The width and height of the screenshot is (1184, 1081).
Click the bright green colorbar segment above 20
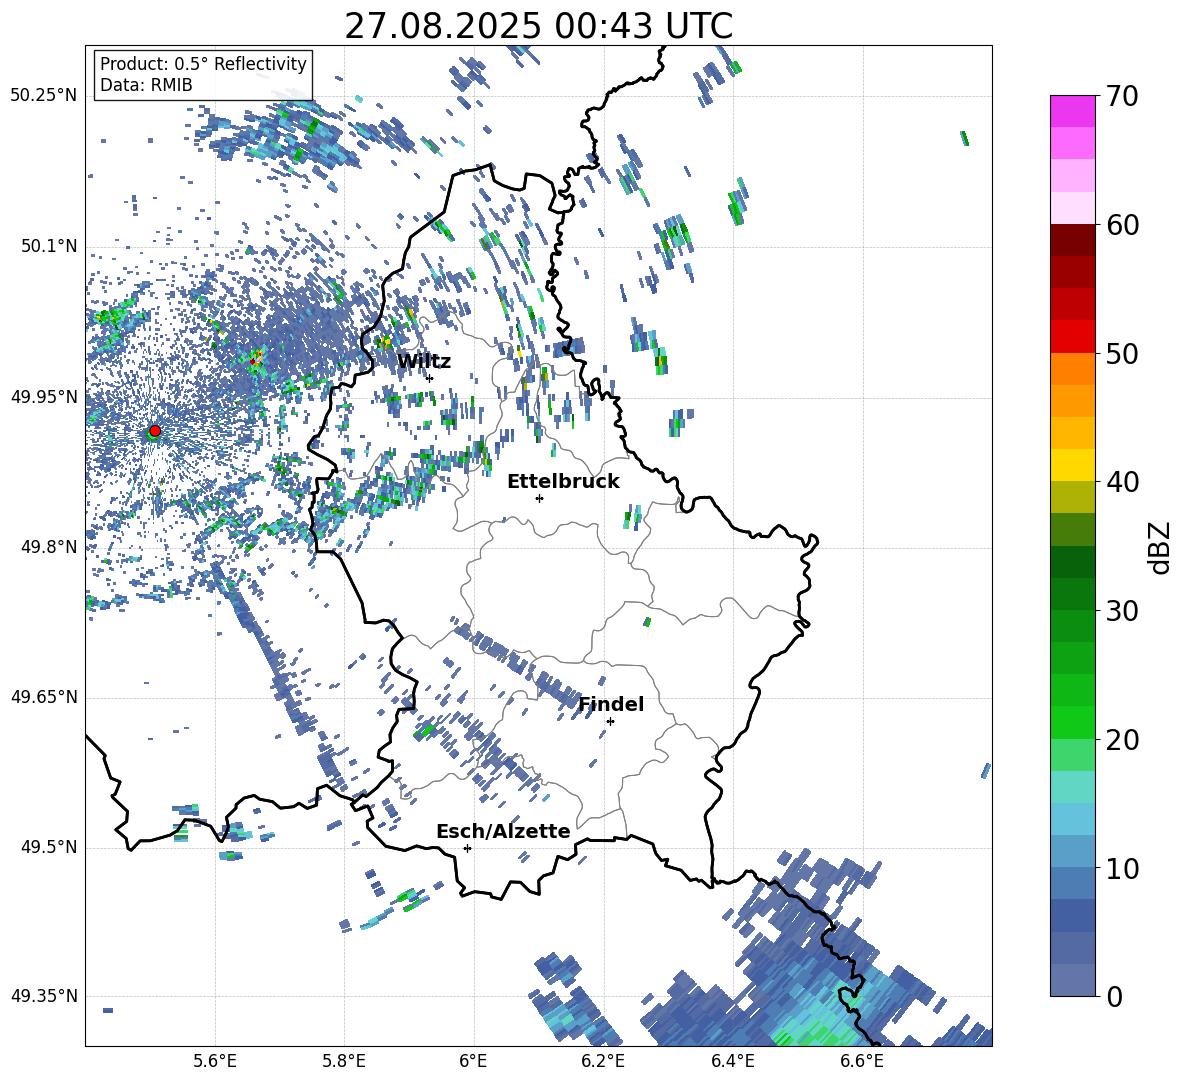(x=1072, y=722)
